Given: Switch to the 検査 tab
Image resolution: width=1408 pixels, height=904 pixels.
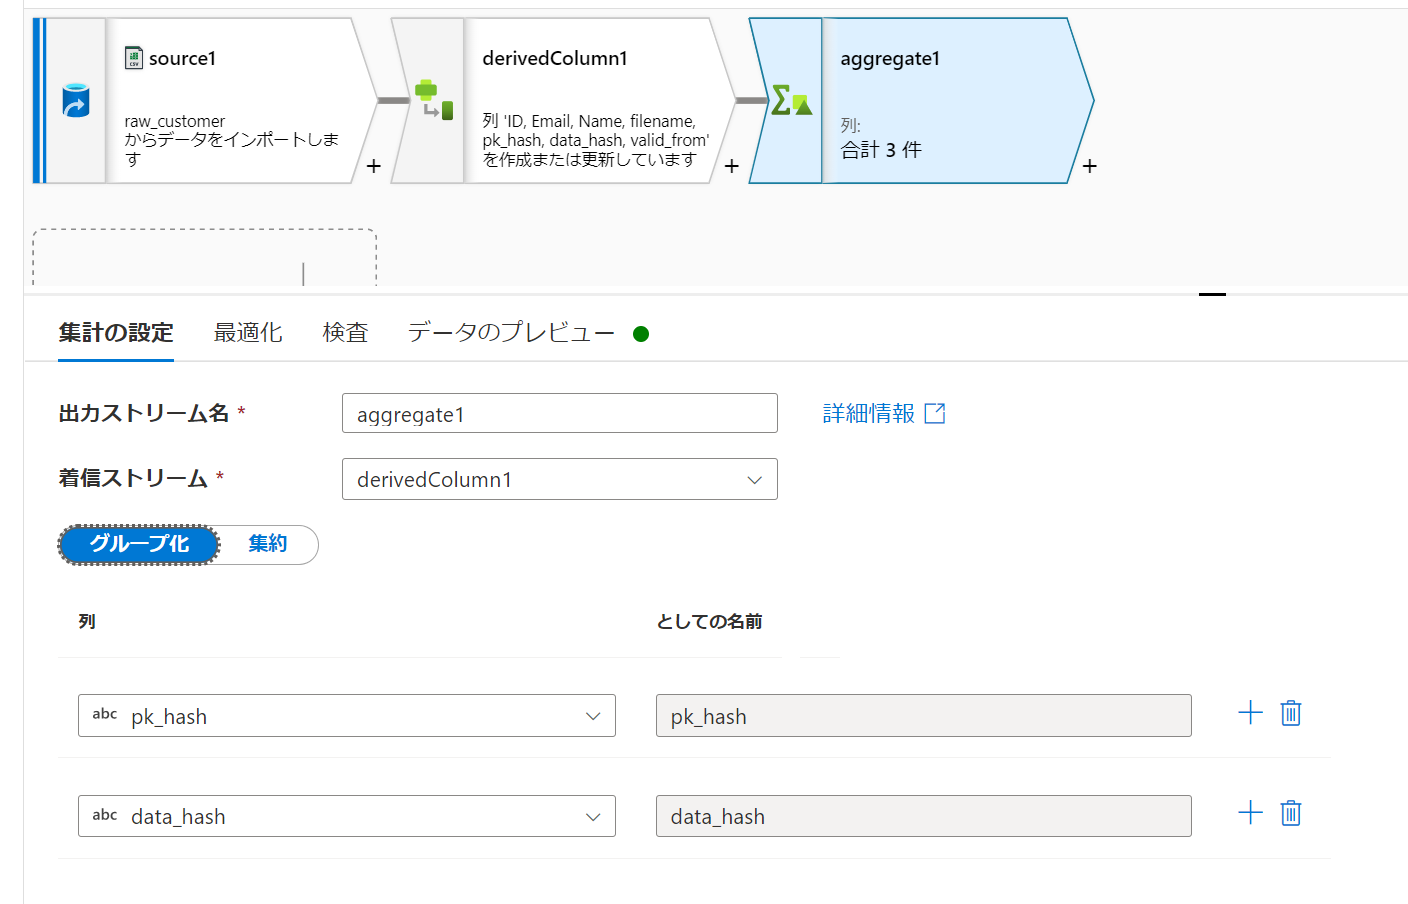Looking at the screenshot, I should click(345, 333).
